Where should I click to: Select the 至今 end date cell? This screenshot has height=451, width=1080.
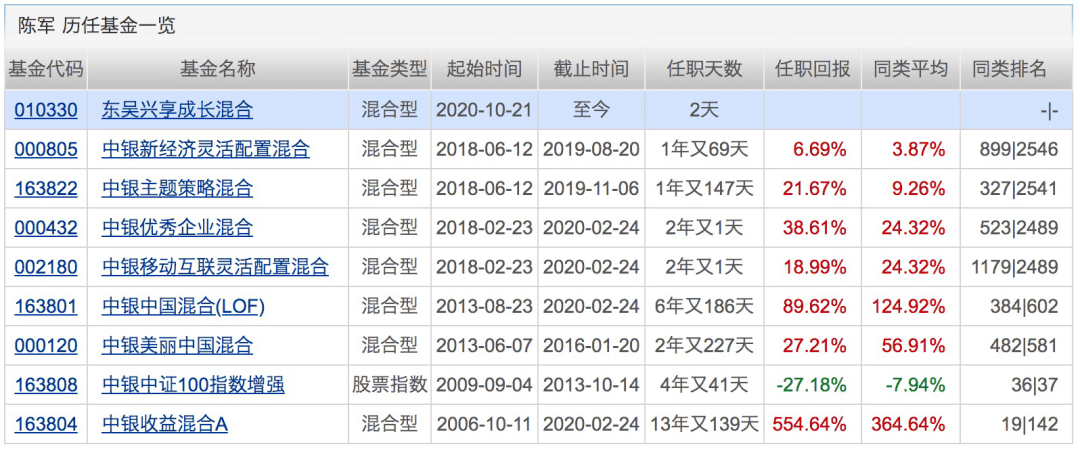click(591, 109)
